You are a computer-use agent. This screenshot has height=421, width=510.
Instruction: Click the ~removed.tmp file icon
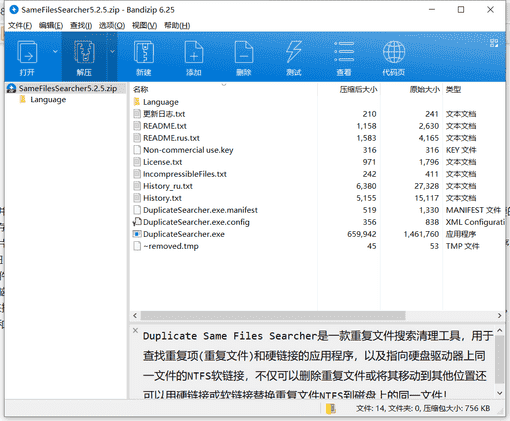[137, 246]
